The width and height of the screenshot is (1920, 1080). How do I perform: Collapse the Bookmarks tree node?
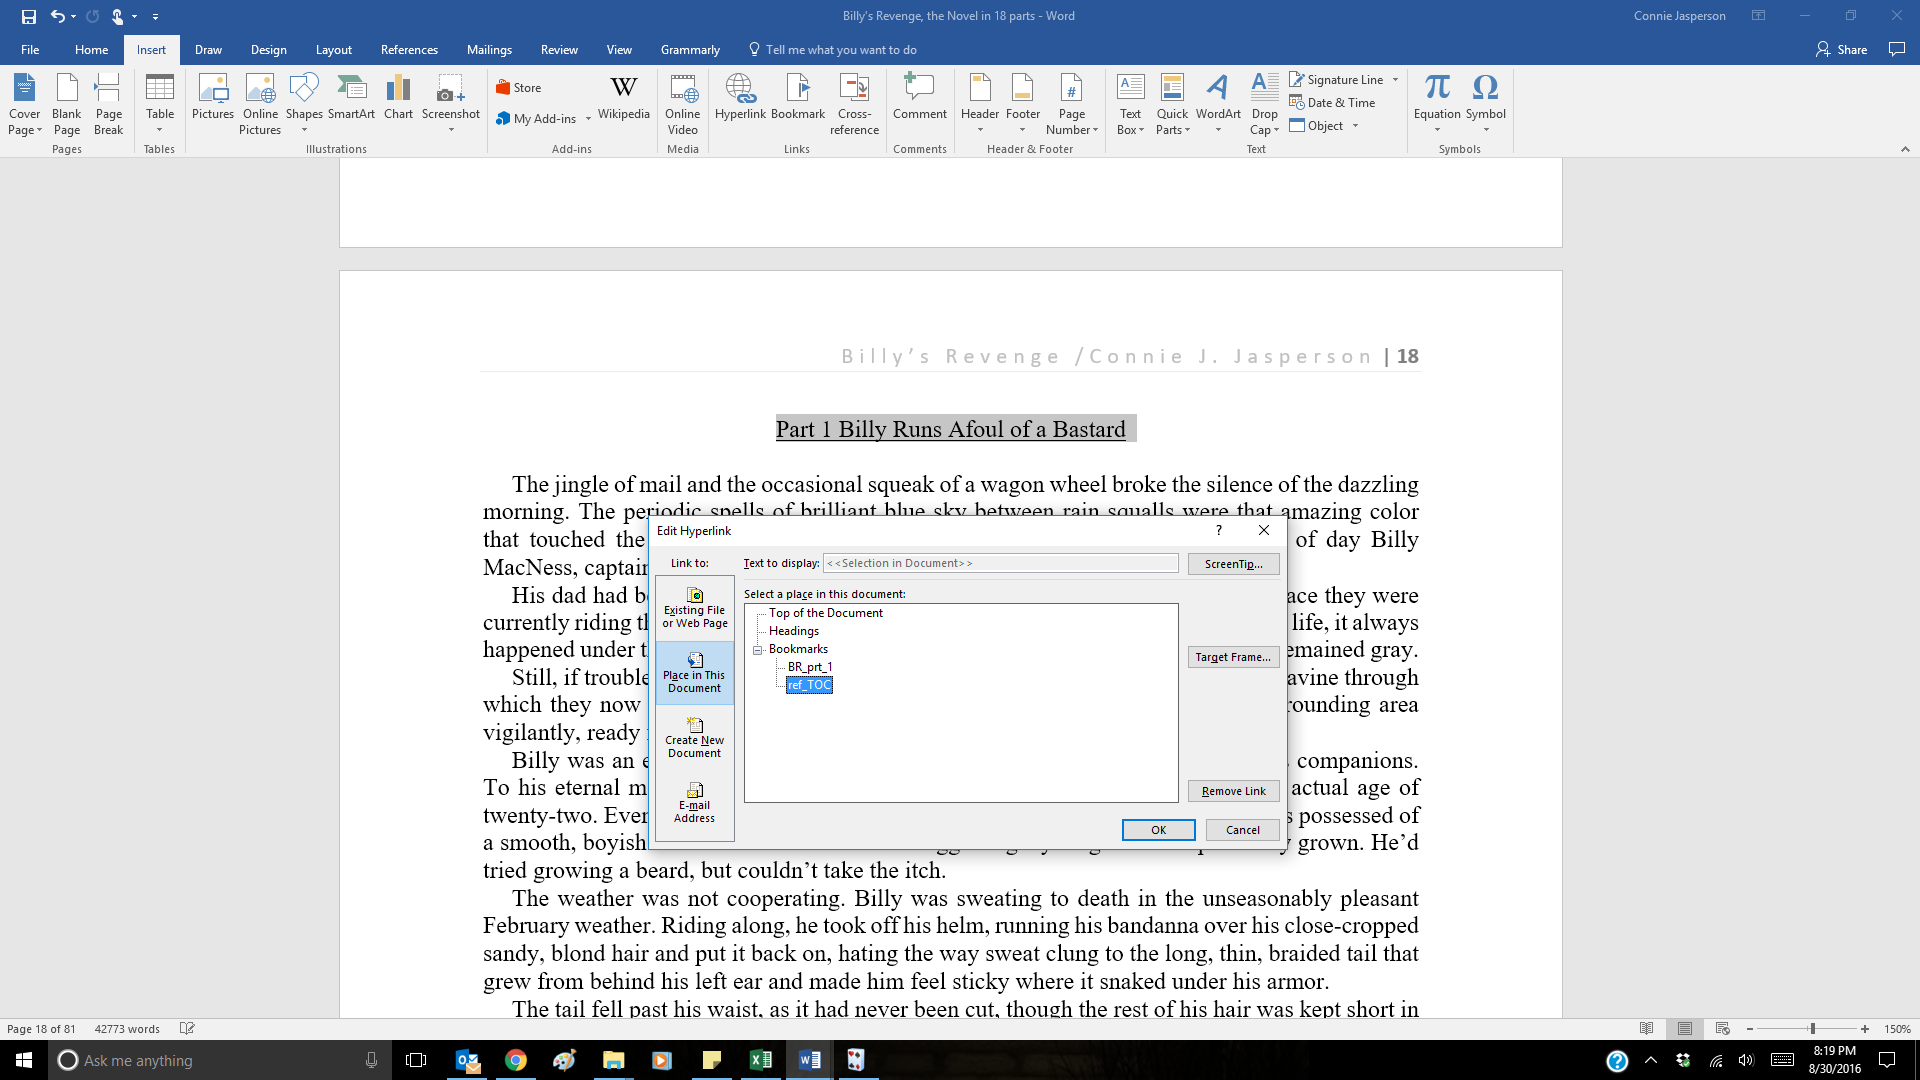[x=758, y=650]
